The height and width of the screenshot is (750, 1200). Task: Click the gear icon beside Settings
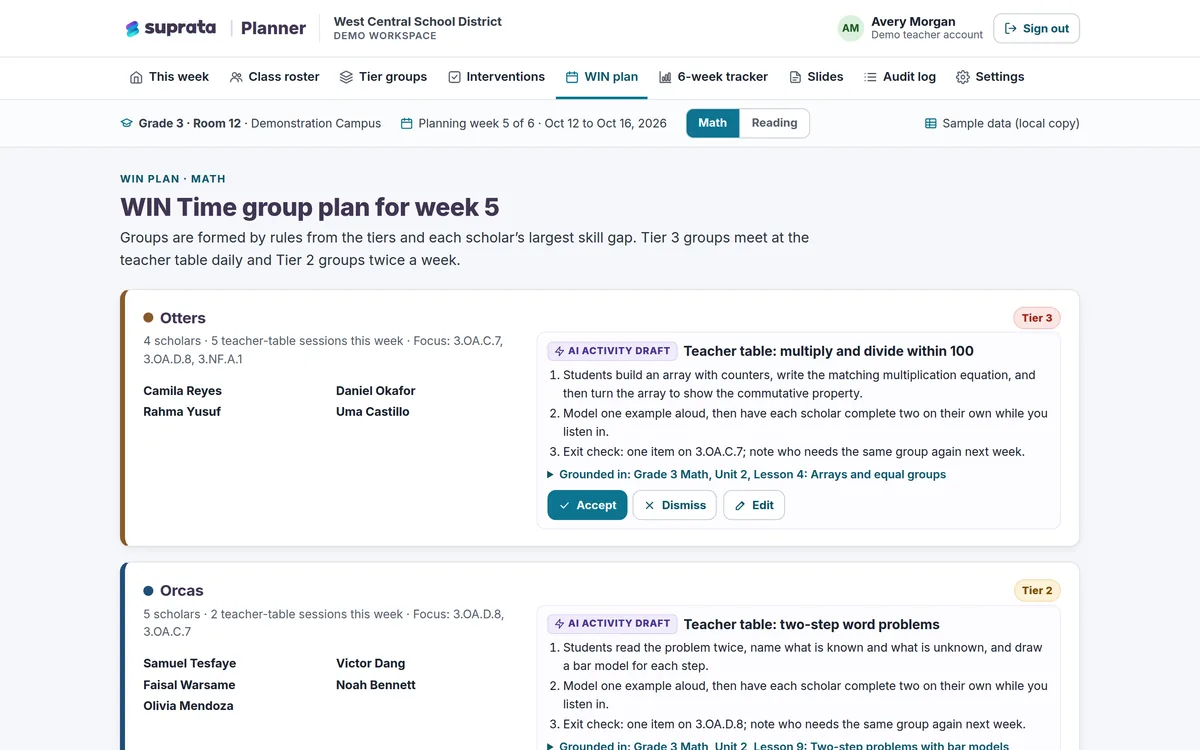(x=963, y=77)
